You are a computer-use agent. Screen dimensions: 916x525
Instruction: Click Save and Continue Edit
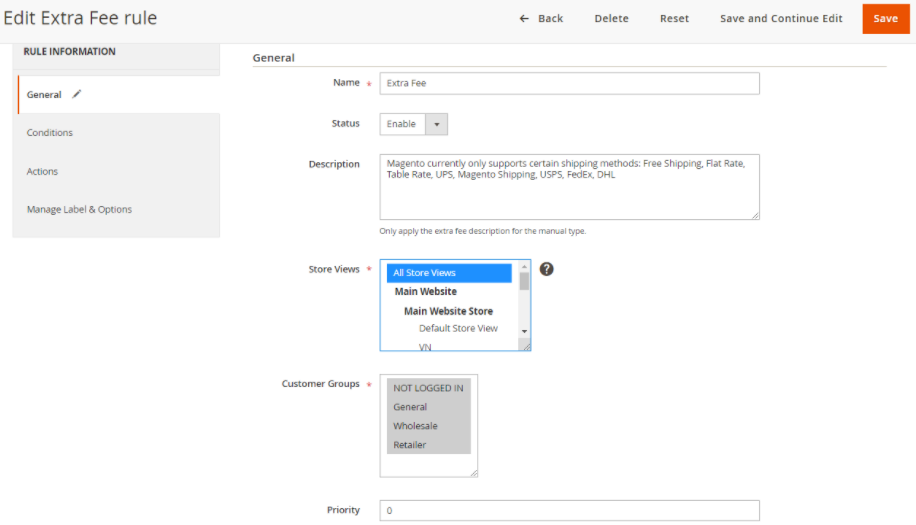tap(781, 18)
